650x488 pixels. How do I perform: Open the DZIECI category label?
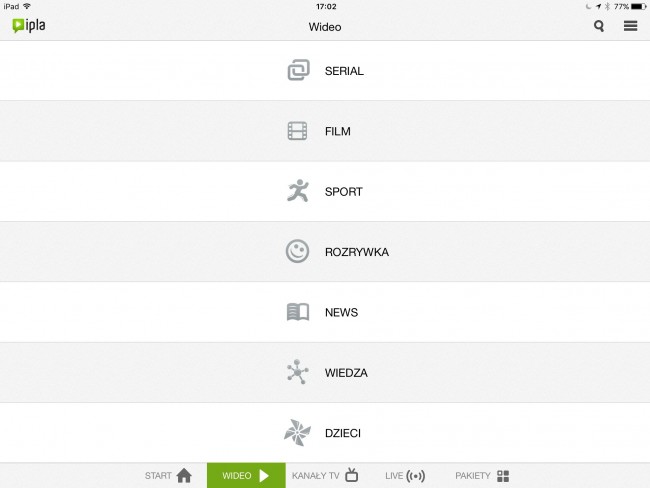tap(342, 433)
